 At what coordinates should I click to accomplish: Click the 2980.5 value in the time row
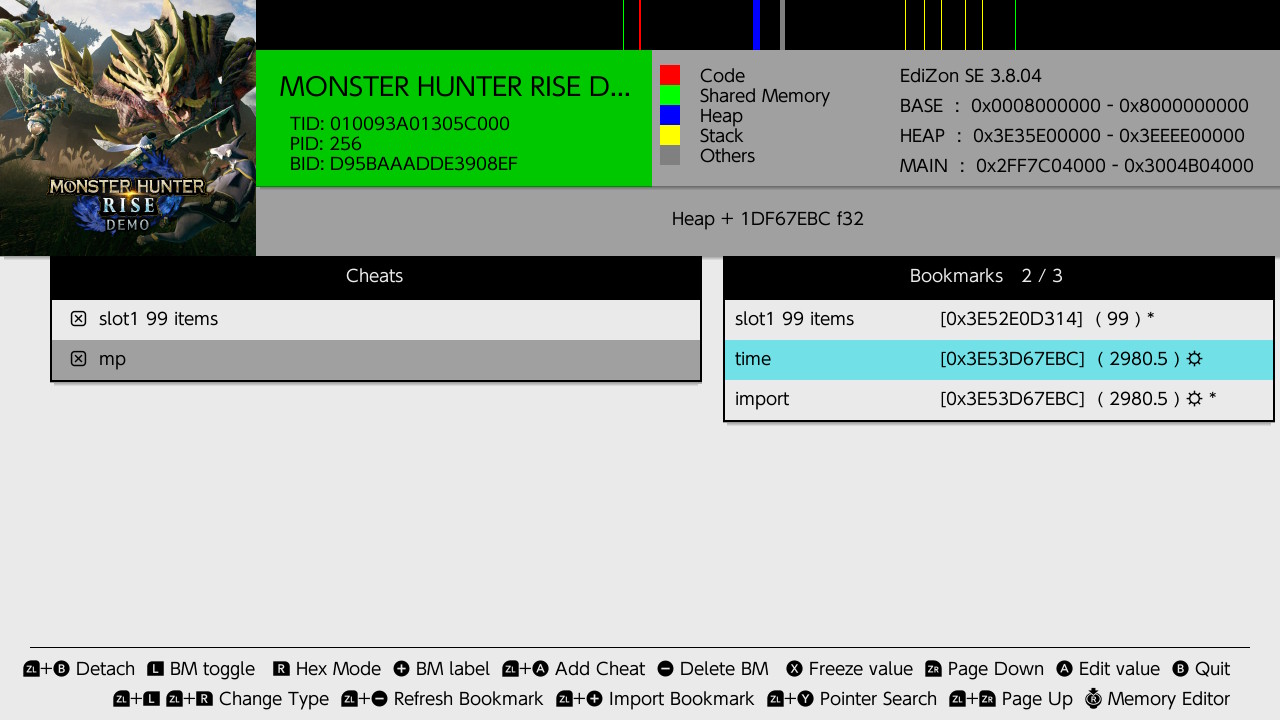pos(1139,359)
